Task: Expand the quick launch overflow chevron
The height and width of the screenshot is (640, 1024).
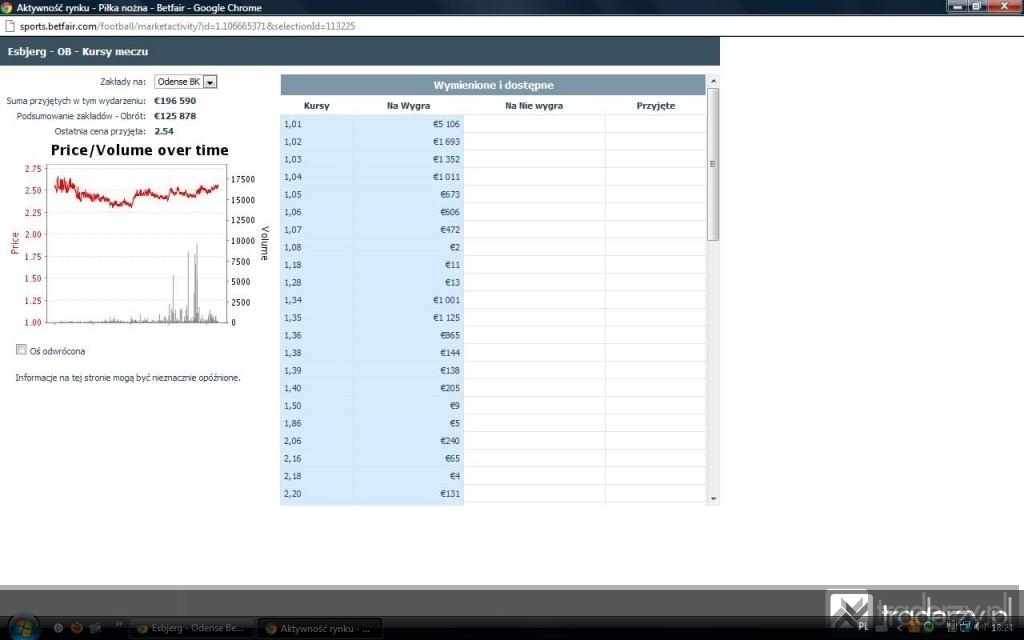Action: point(119,625)
